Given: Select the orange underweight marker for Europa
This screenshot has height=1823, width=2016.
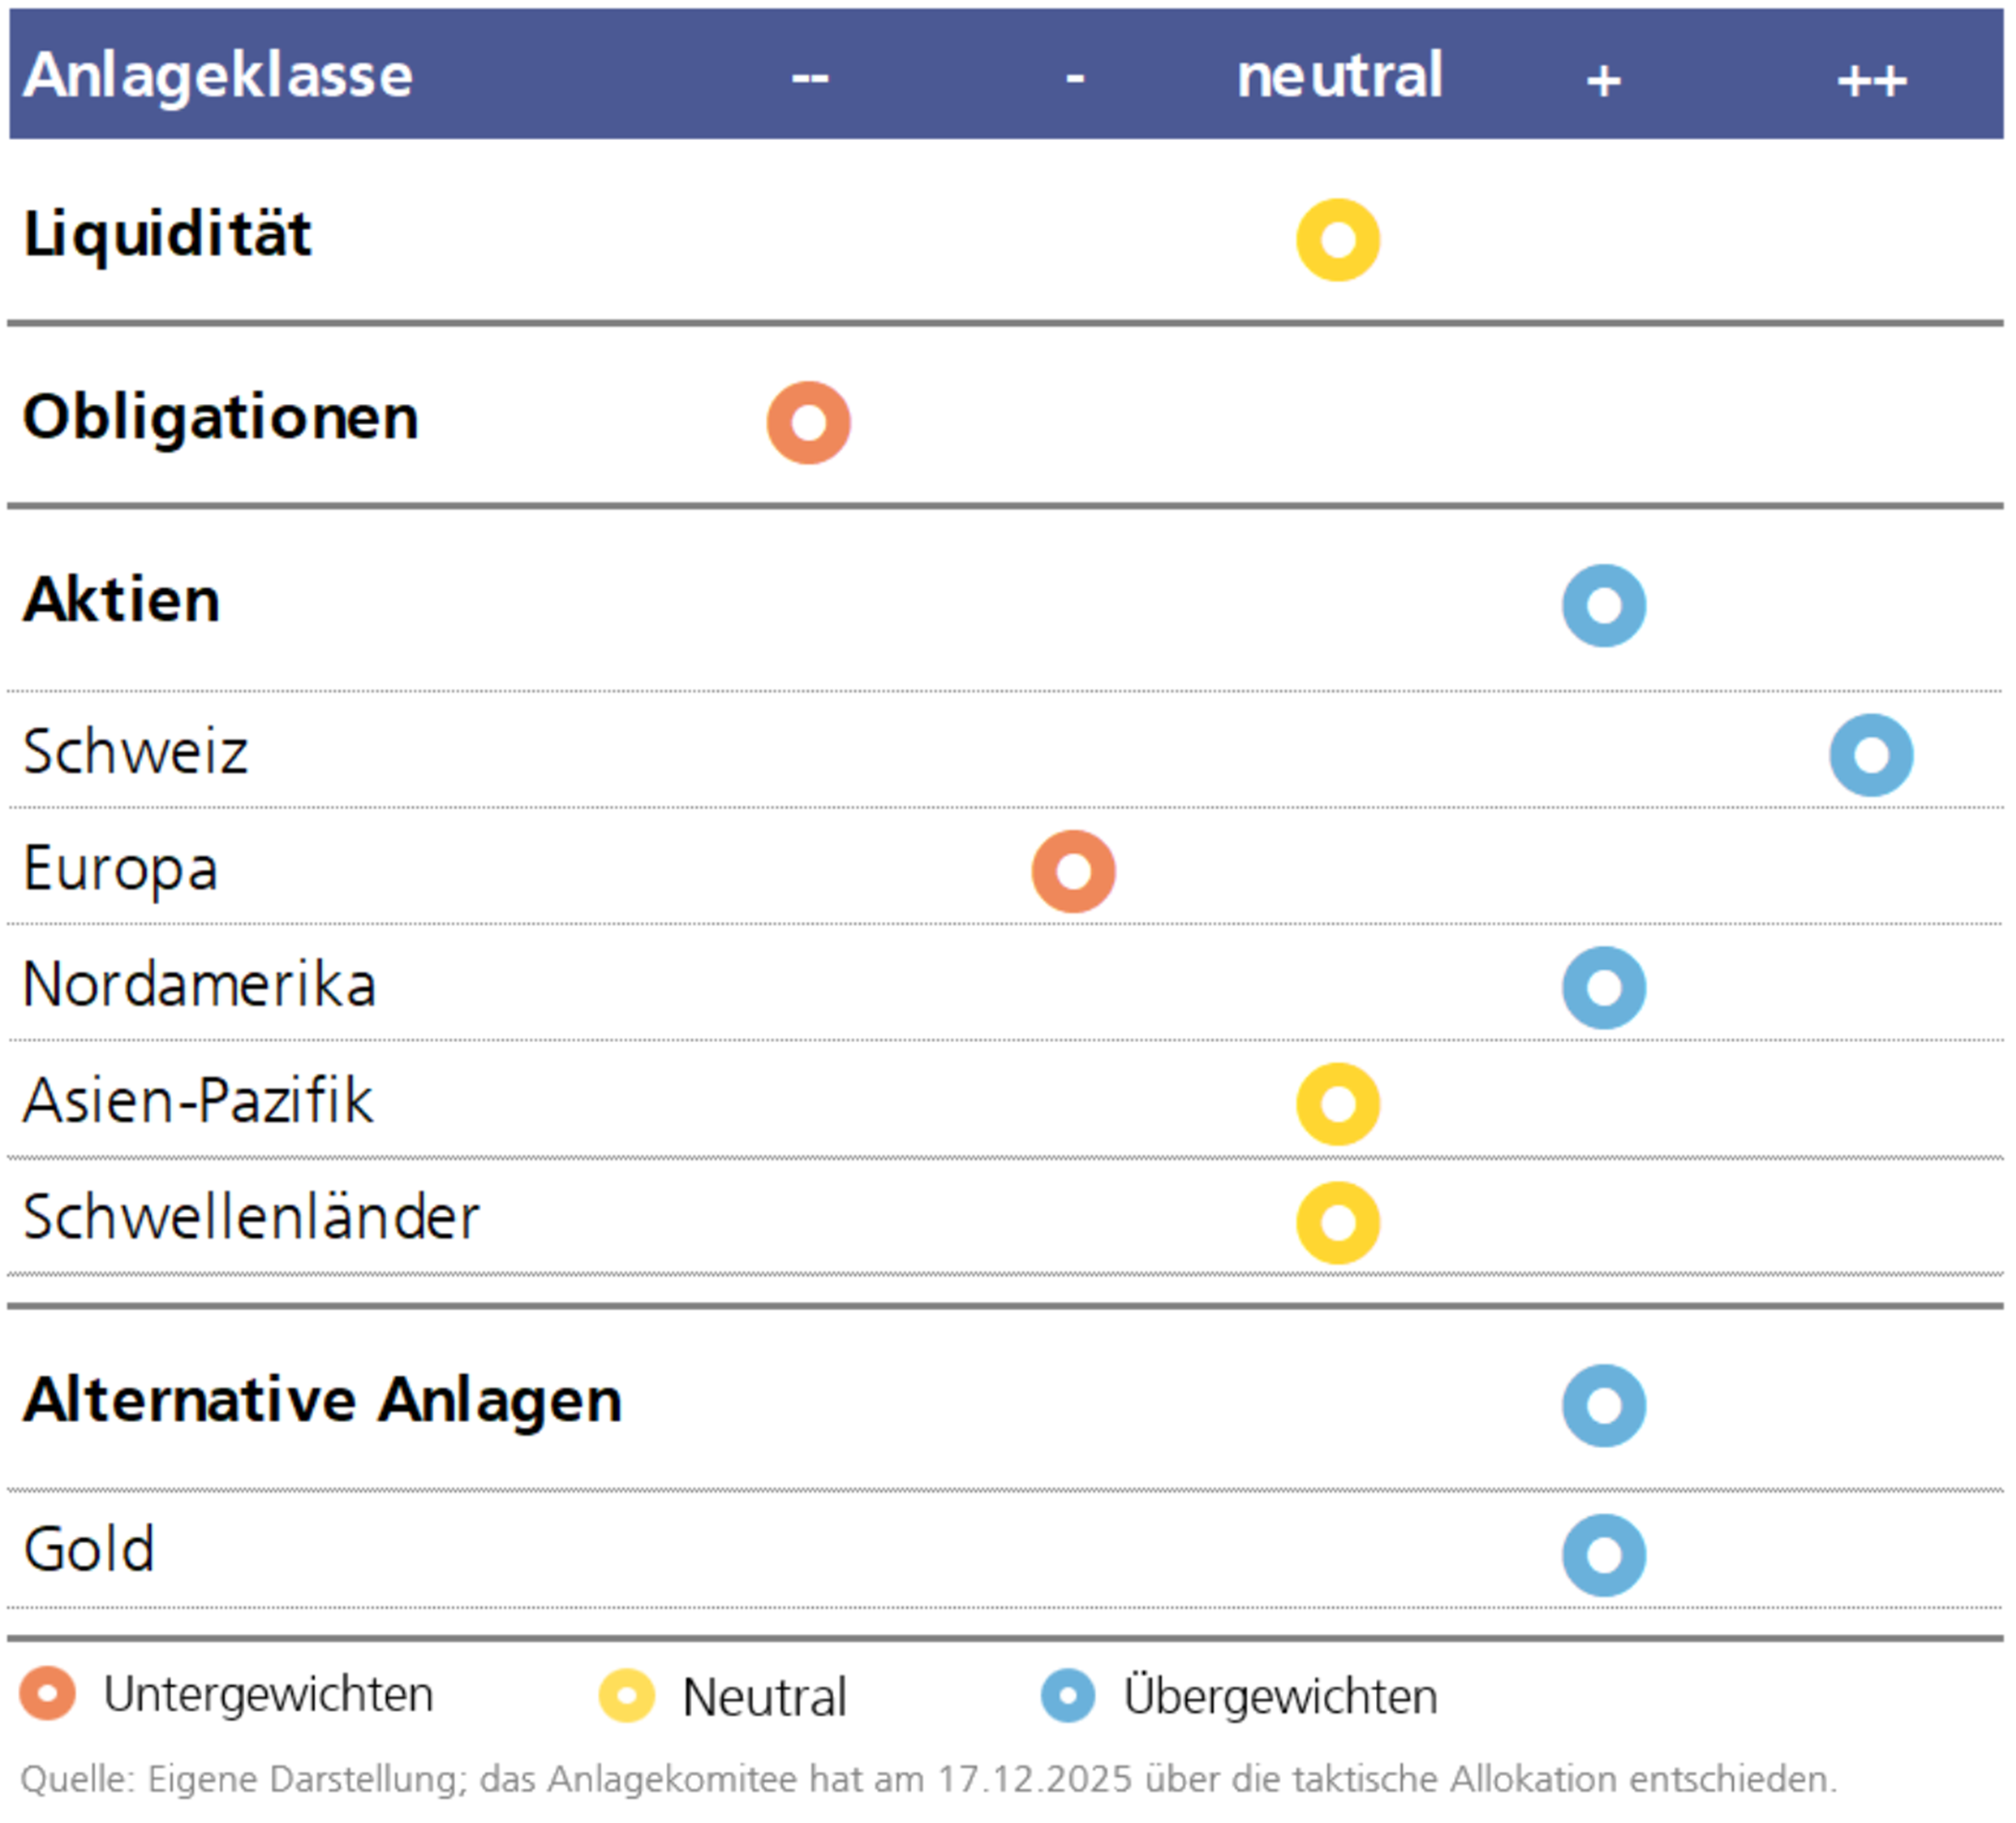Looking at the screenshot, I should [1073, 871].
